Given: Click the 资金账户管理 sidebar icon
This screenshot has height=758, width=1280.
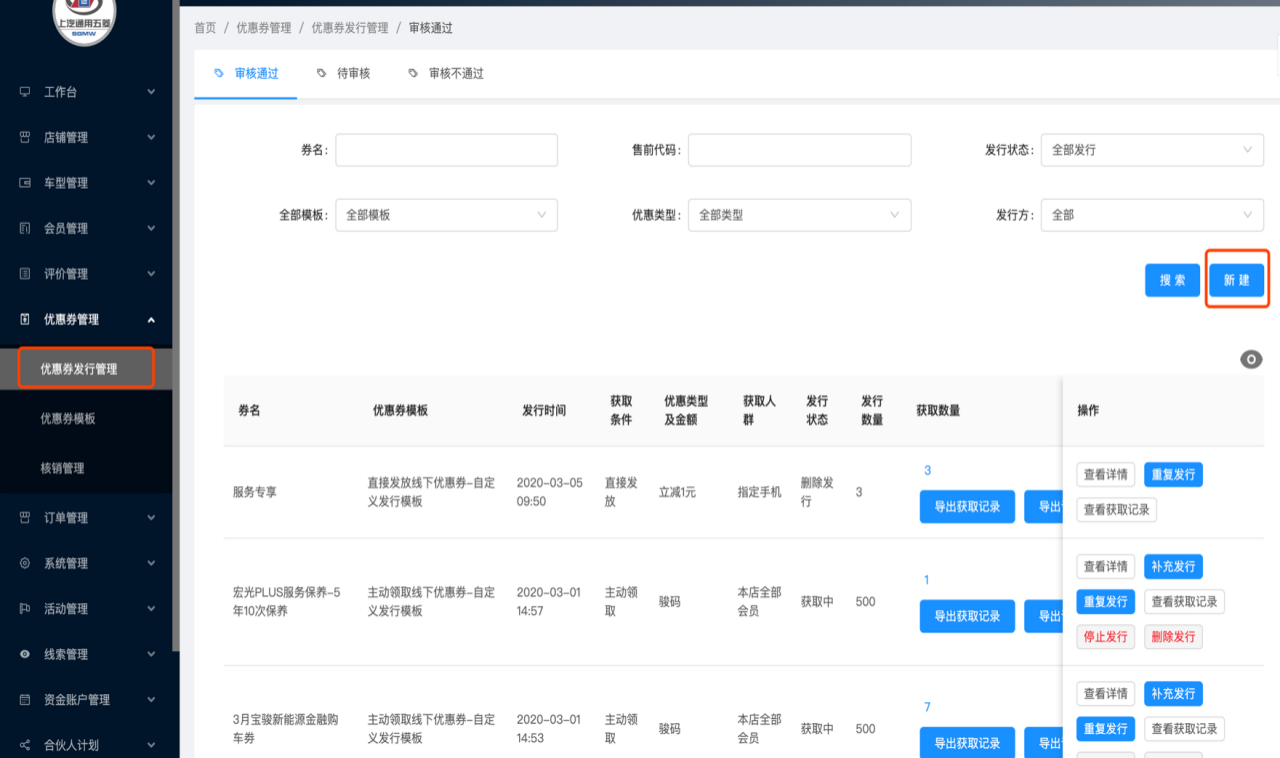Looking at the screenshot, I should pos(25,700).
